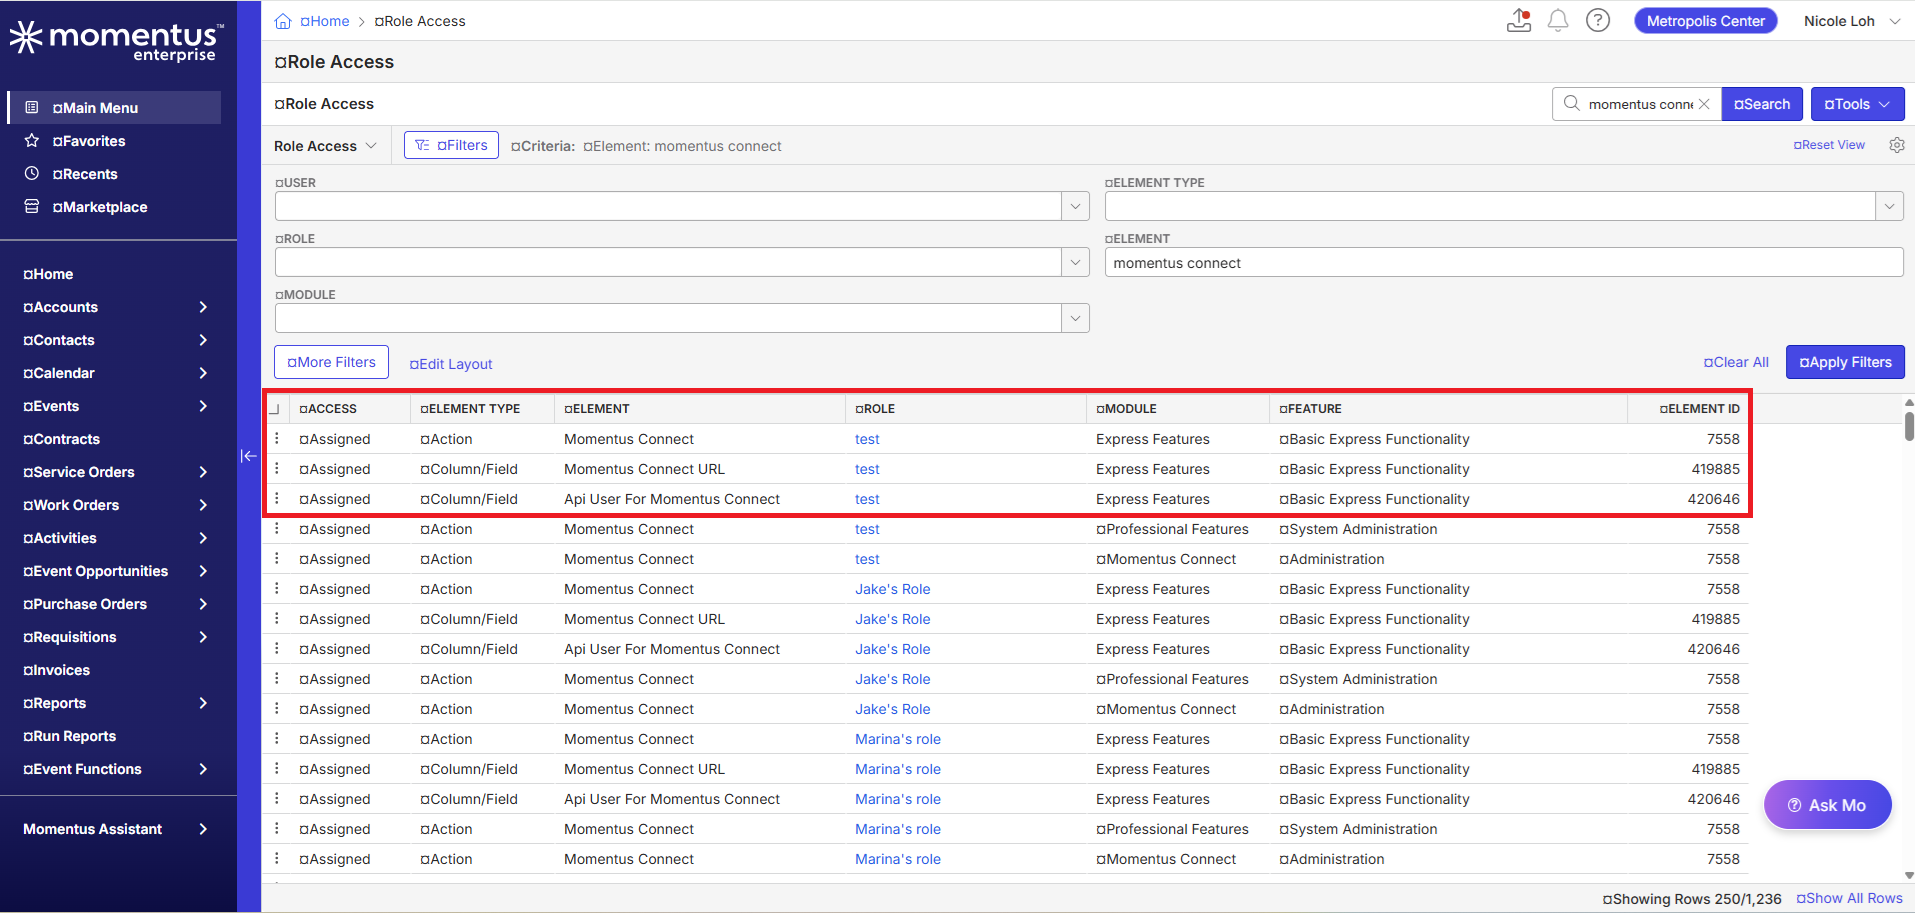Click the Filters button
This screenshot has width=1915, height=913.
(x=451, y=145)
